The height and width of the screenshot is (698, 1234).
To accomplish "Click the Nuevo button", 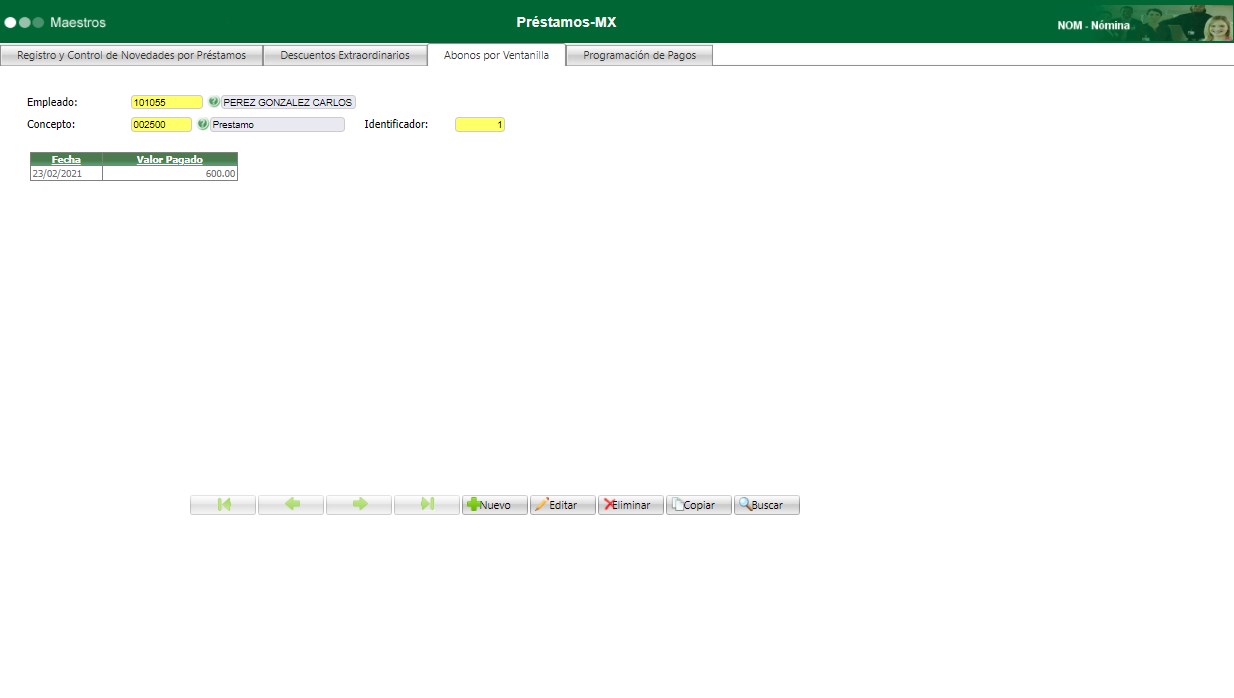I will [495, 505].
